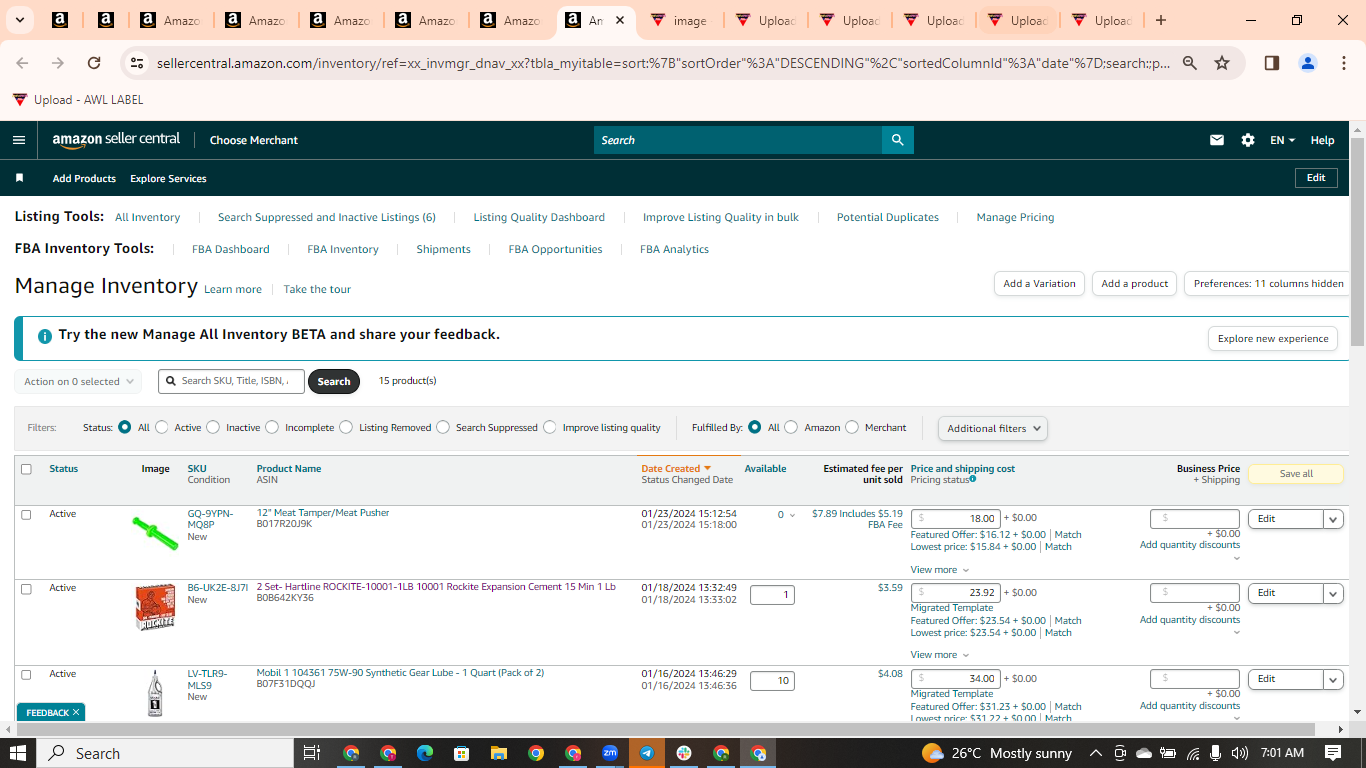Select the Incomplete status filter
The width and height of the screenshot is (1366, 768).
(272, 427)
